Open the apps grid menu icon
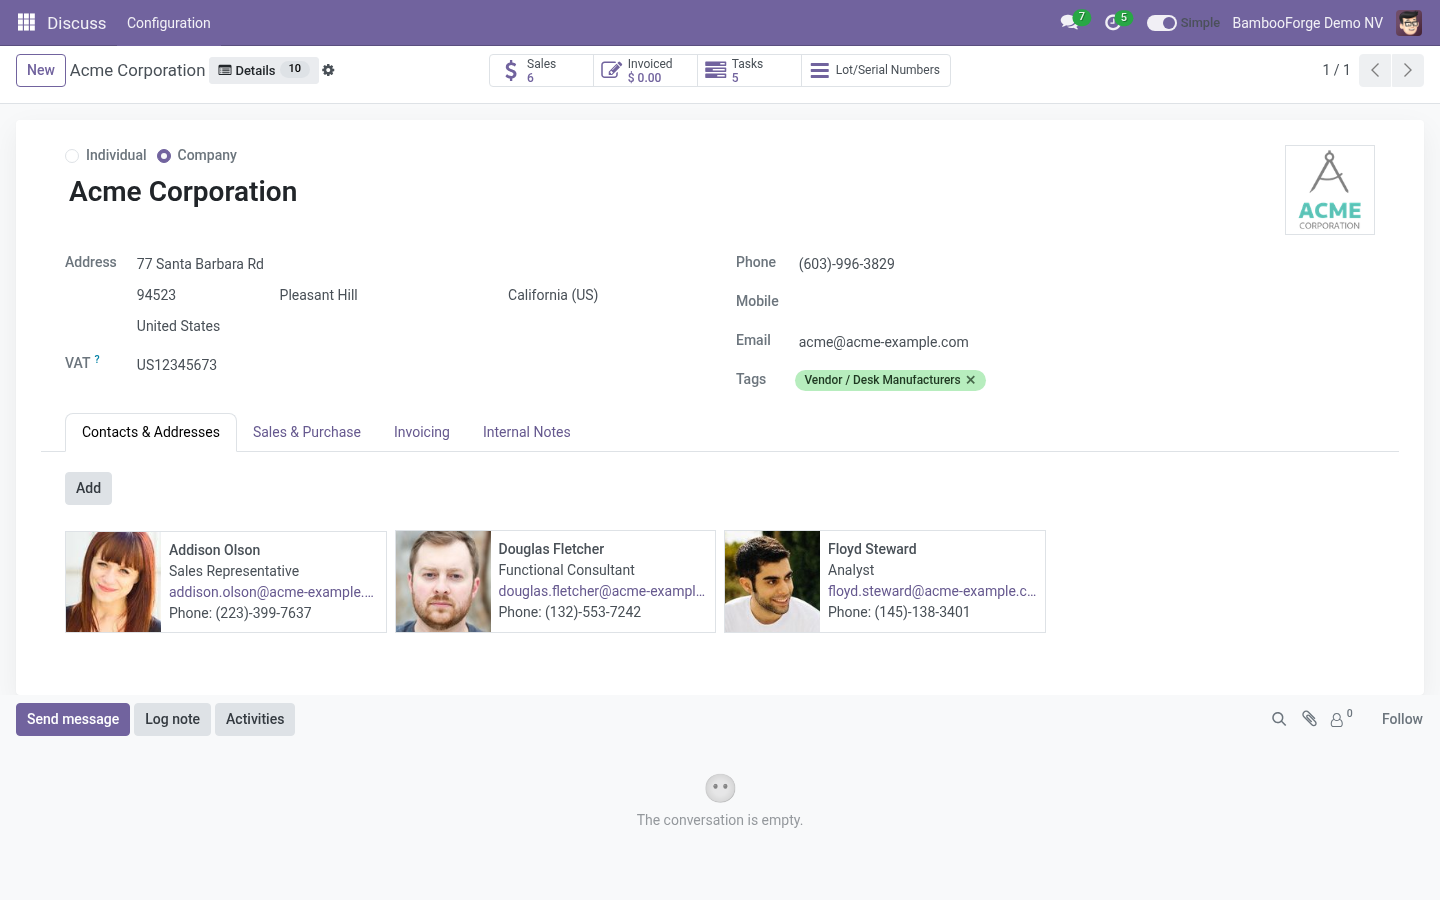The height and width of the screenshot is (900, 1440). 26,22
